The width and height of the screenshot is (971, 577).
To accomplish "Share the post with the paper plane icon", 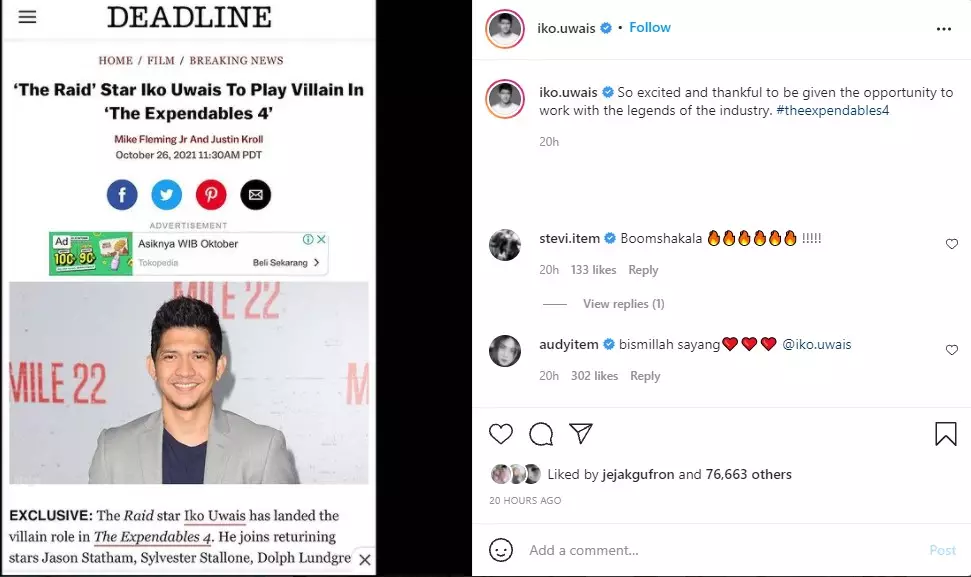I will point(580,433).
